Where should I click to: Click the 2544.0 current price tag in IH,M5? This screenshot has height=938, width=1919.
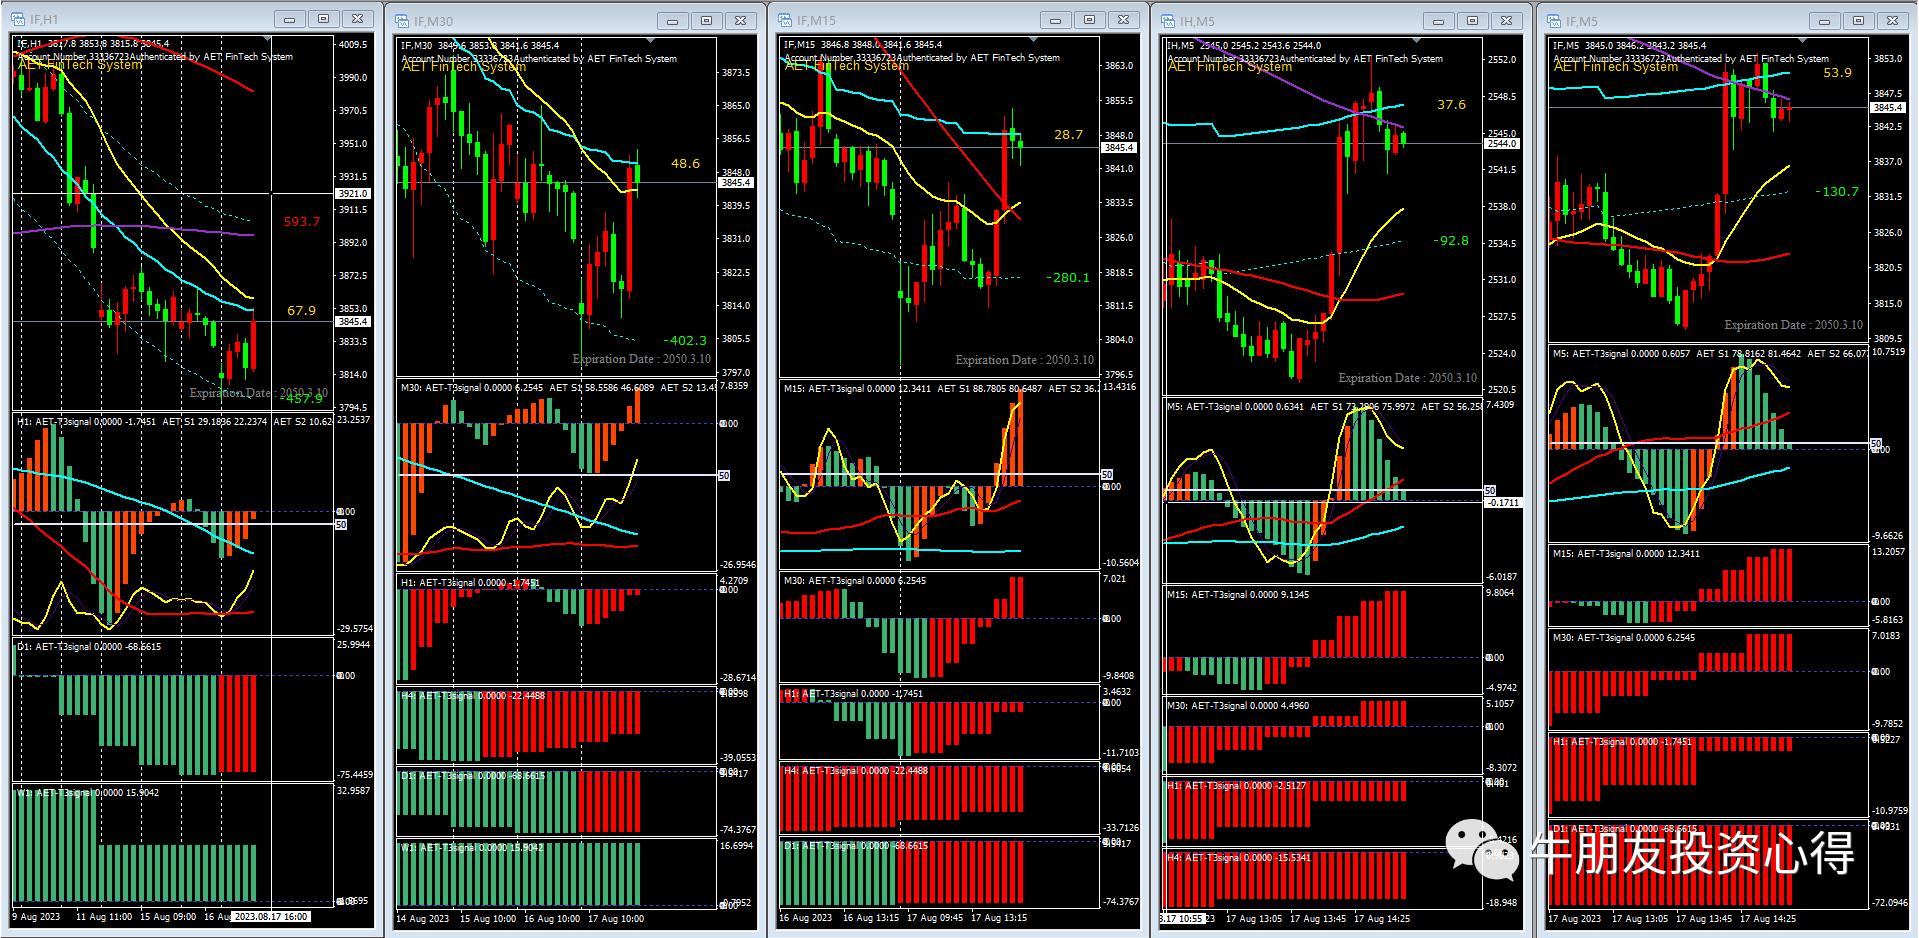[1502, 144]
